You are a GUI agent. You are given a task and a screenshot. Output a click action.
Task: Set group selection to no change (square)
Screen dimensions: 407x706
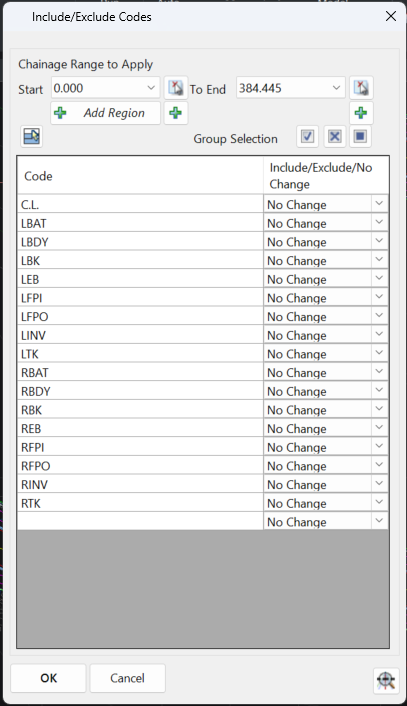click(x=360, y=136)
